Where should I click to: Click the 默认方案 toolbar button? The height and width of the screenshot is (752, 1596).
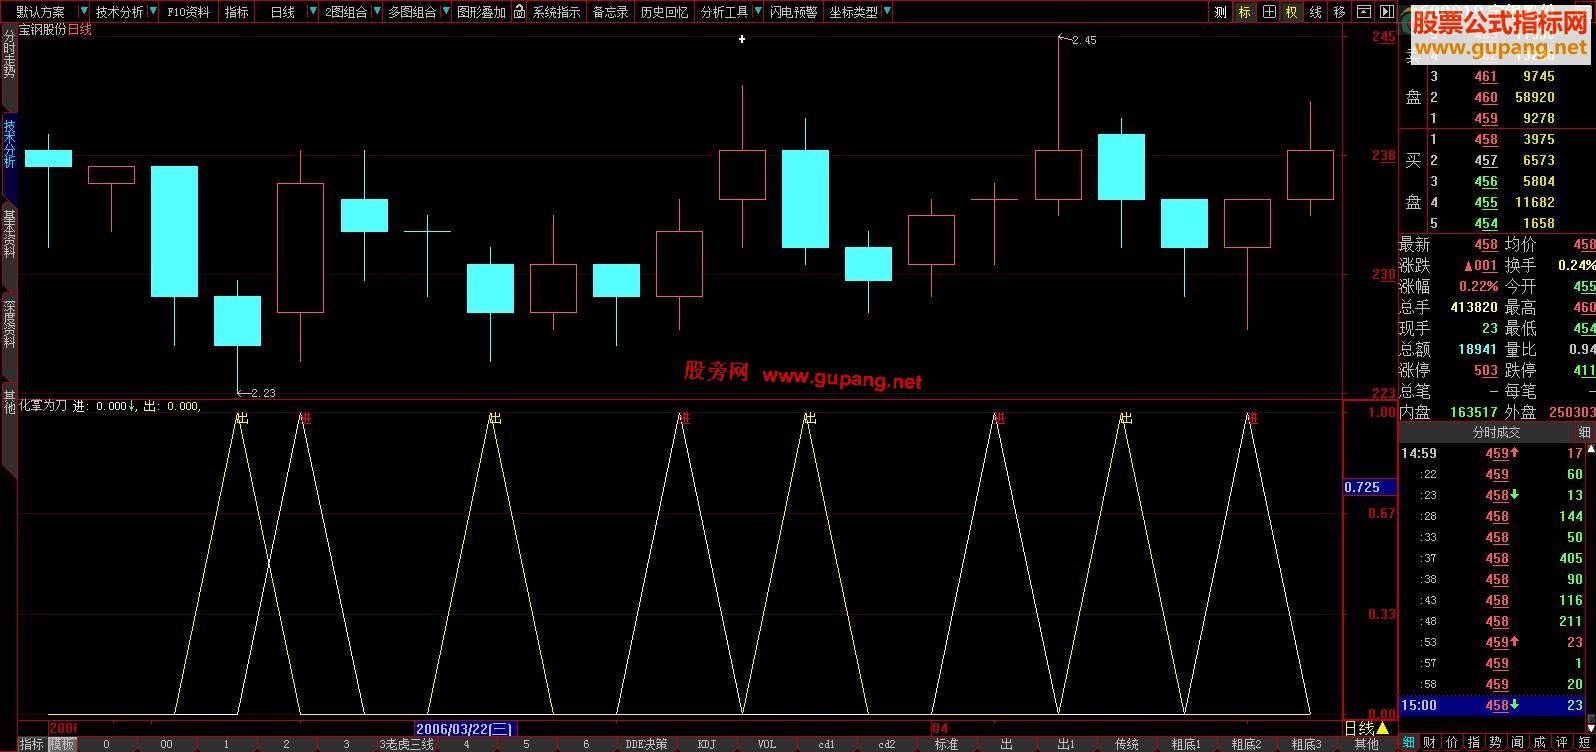coord(40,12)
